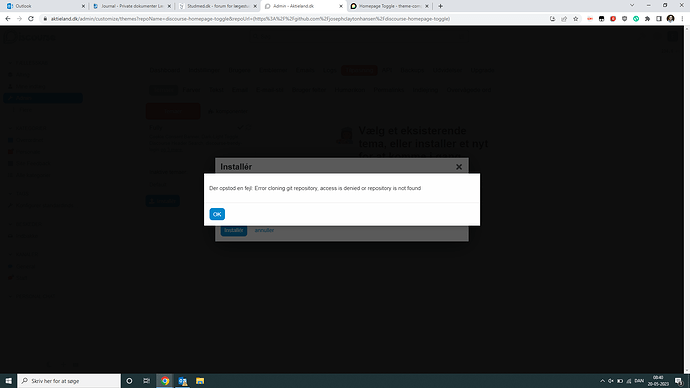
Task: Open the Chrome profile avatar
Action: pyautogui.click(x=671, y=19)
